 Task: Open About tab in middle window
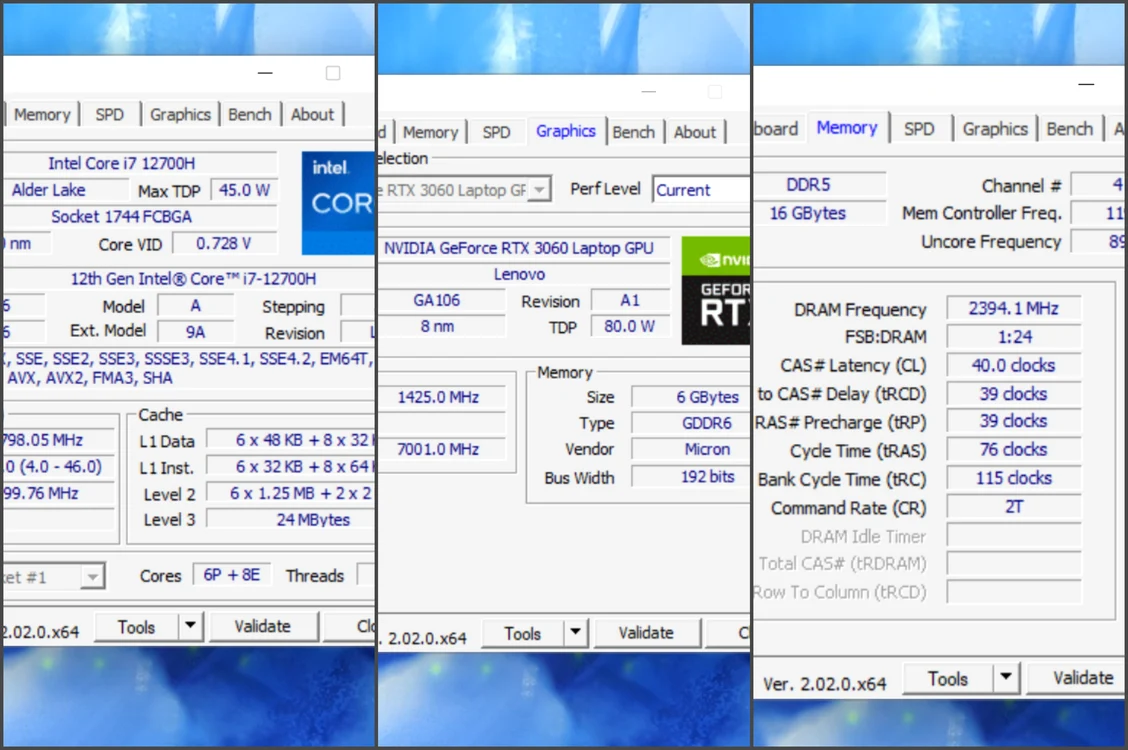(695, 132)
